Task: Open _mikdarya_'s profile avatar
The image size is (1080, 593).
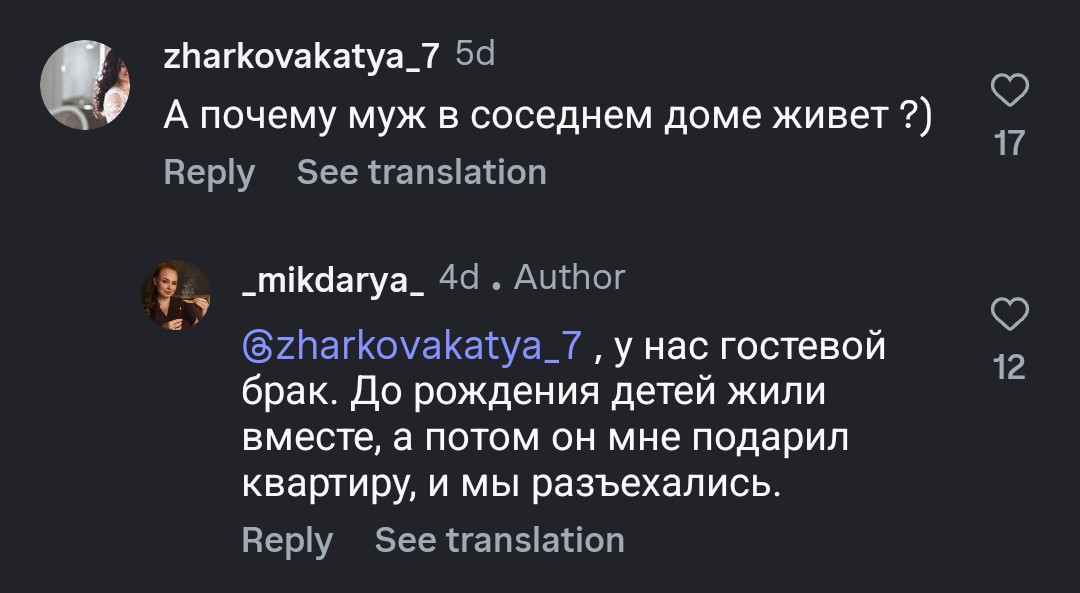Action: click(x=179, y=294)
